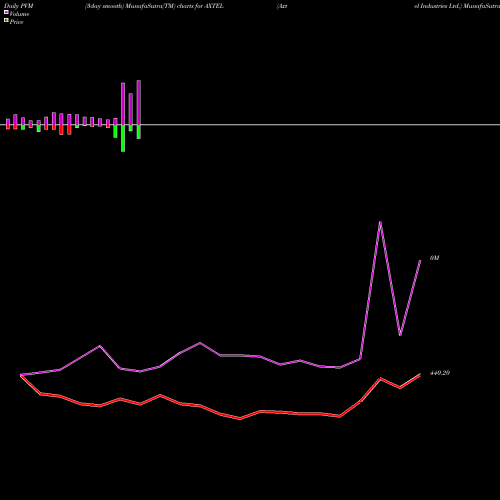Click the magenta Volume legend swatch
Viewport: 500px width, 500px height.
click(6, 12)
